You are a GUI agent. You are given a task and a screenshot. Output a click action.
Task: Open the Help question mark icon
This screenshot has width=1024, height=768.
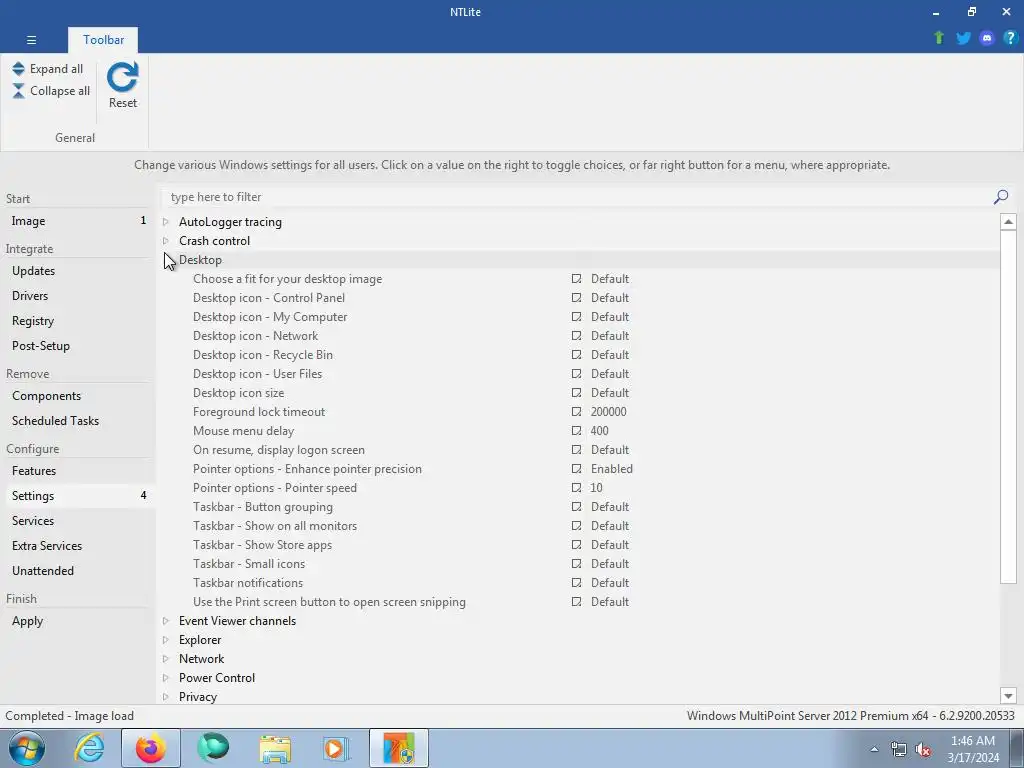click(x=1010, y=38)
